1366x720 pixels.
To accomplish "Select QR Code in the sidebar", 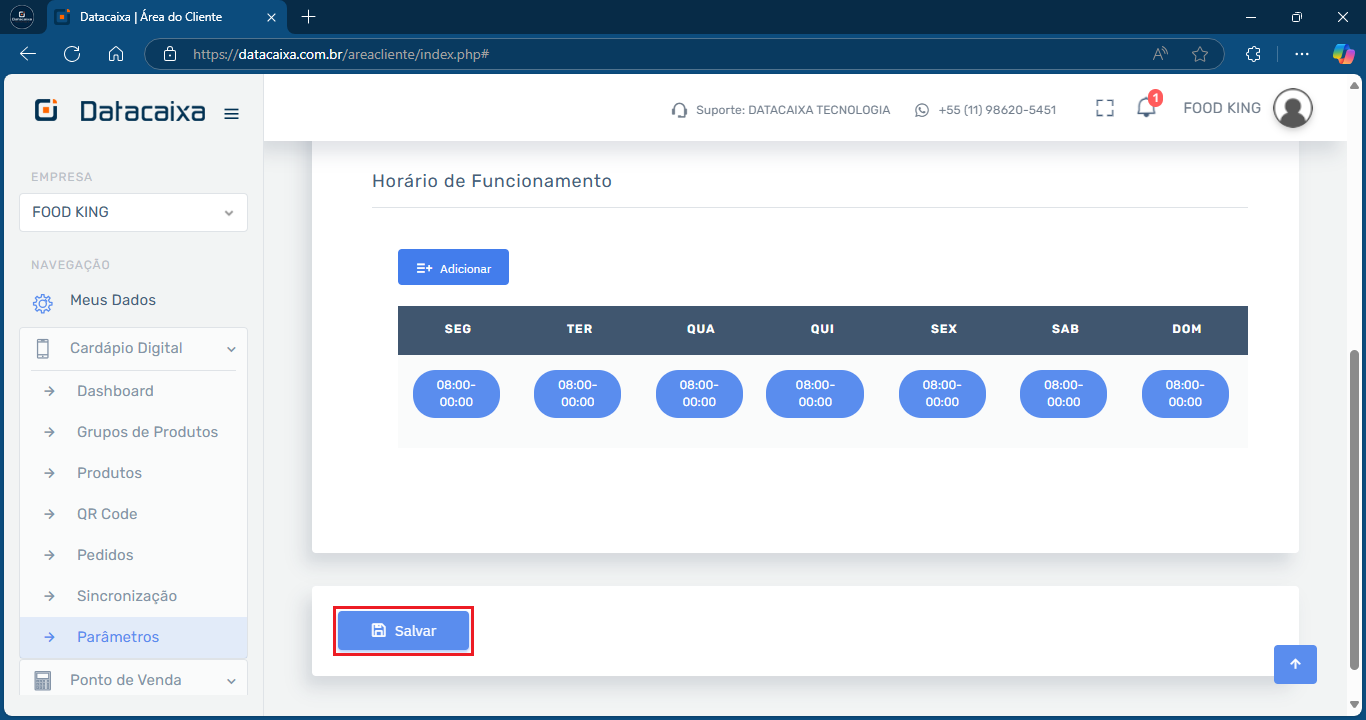I will click(107, 514).
